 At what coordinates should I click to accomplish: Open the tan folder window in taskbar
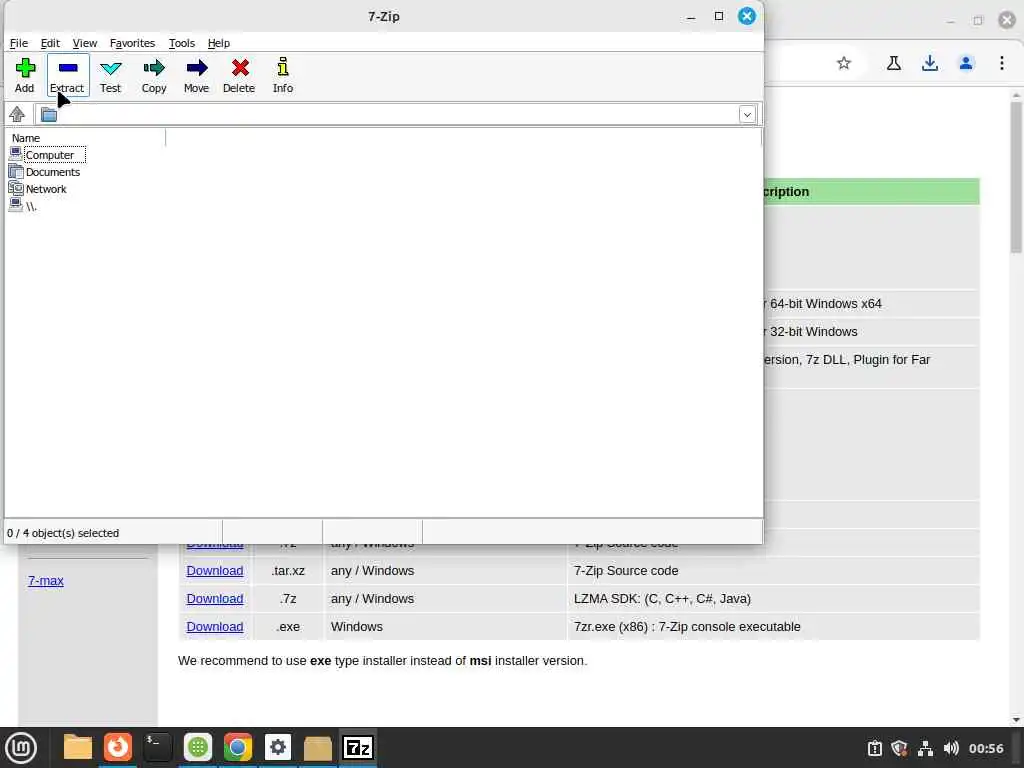click(x=318, y=748)
